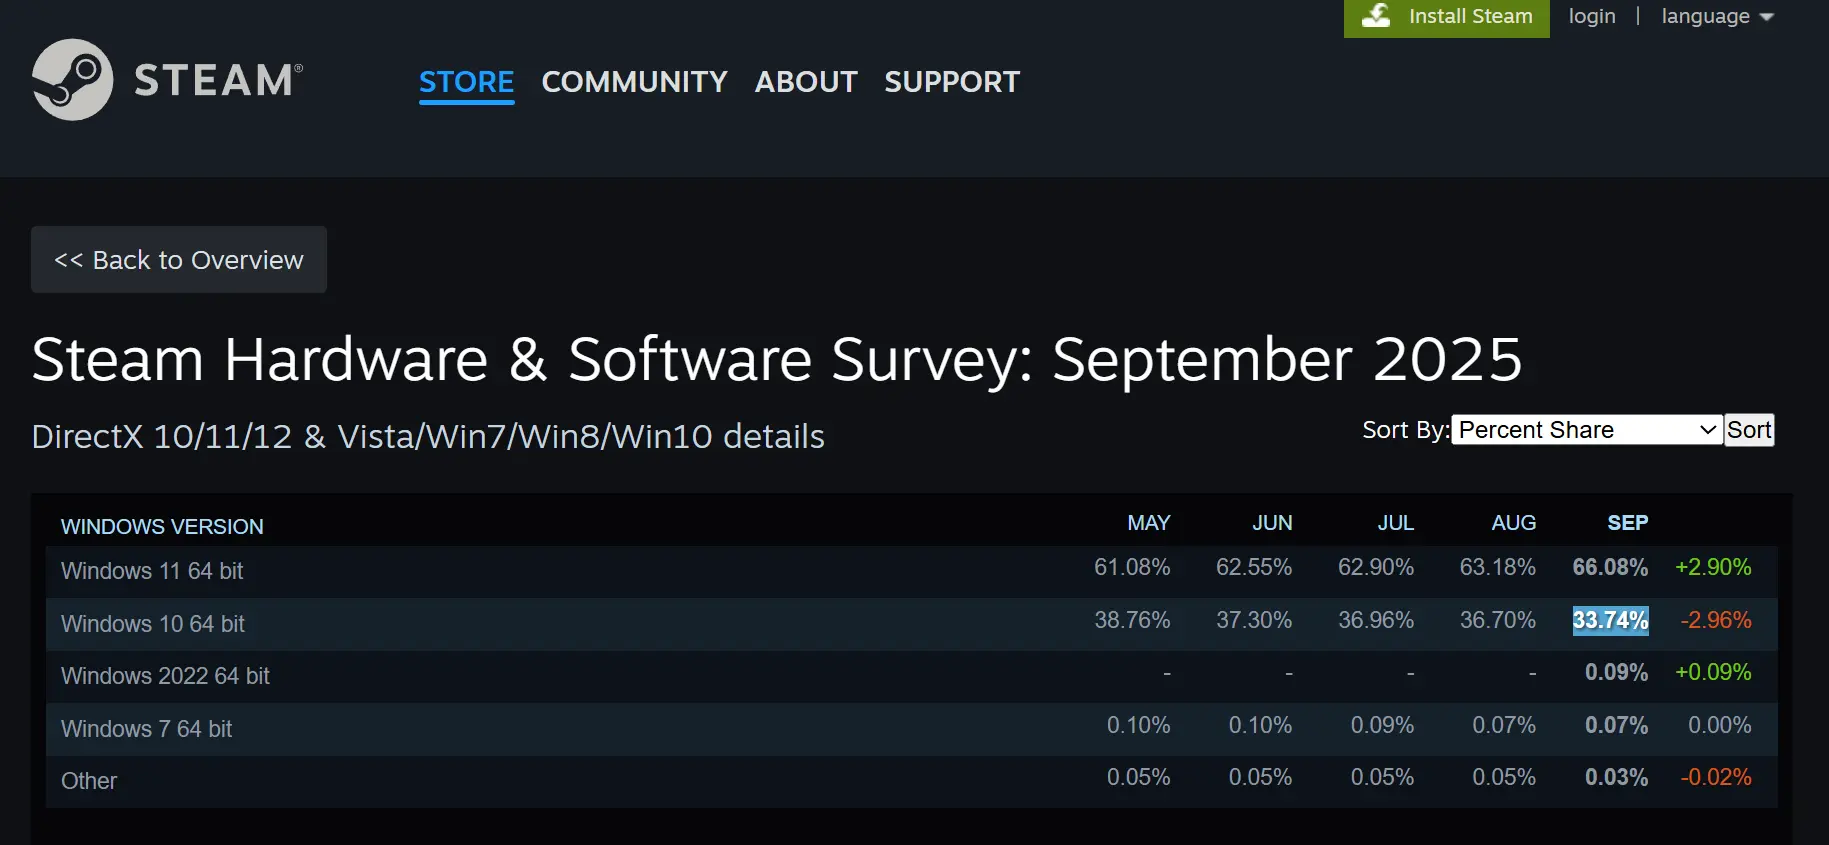Open the COMMUNITY menu
This screenshot has height=845, width=1829.
click(x=634, y=82)
